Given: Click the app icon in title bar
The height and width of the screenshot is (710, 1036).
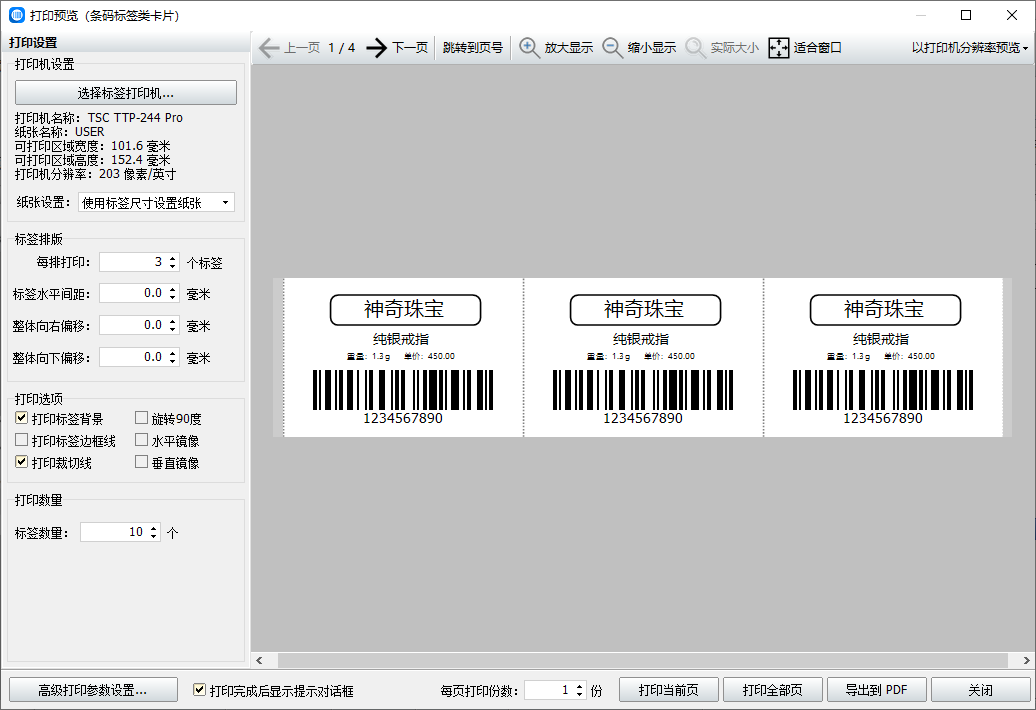Looking at the screenshot, I should coord(16,15).
